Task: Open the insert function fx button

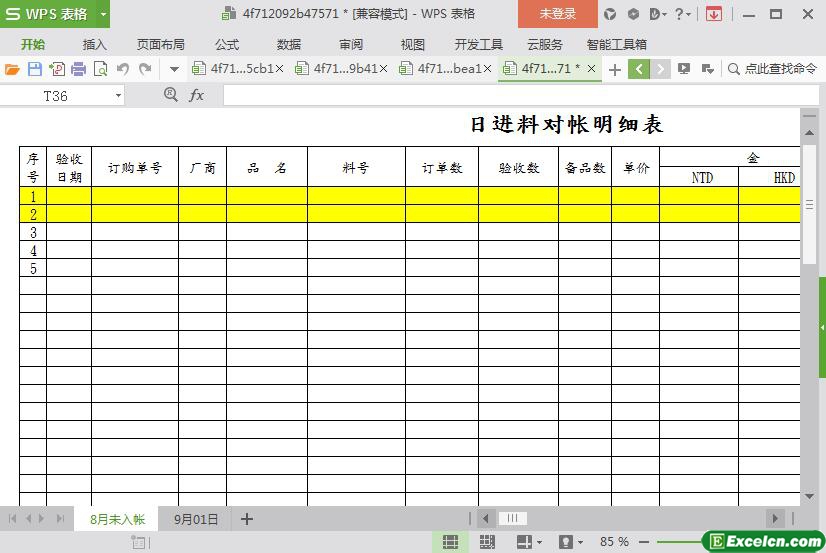Action: tap(196, 95)
